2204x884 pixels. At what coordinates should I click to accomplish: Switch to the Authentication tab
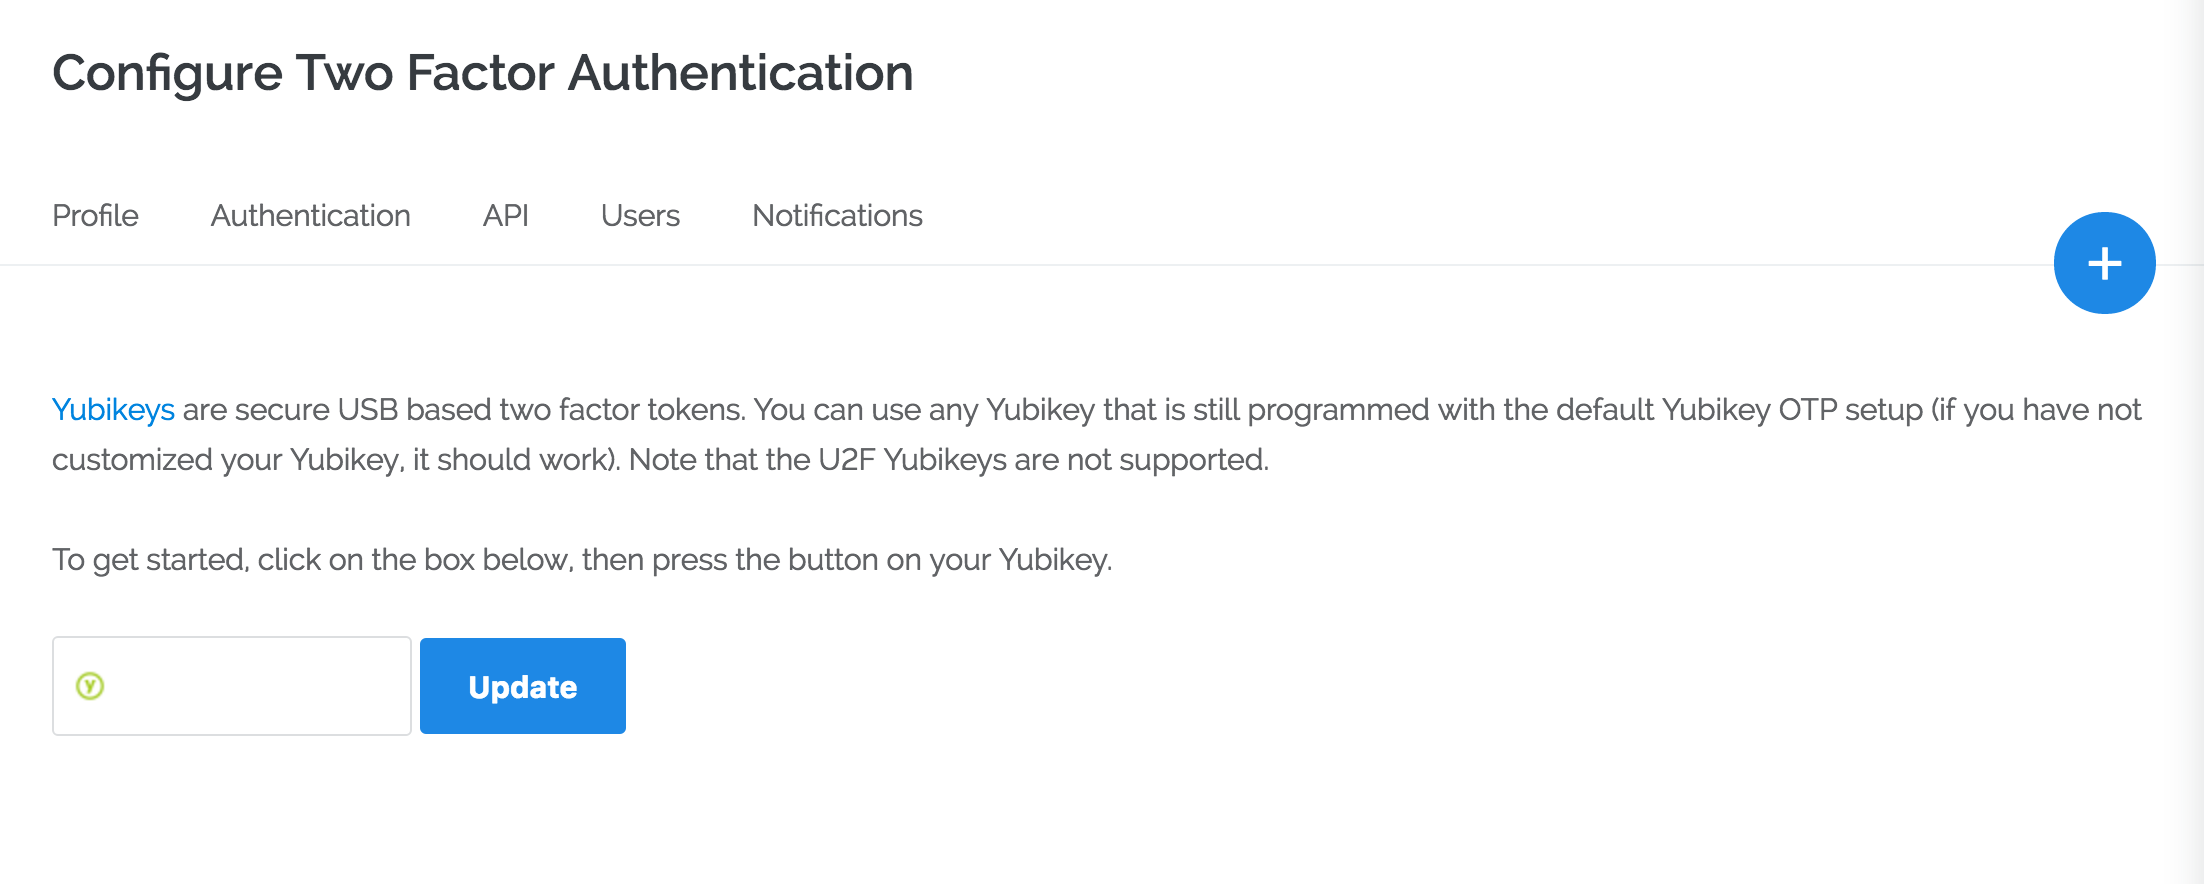tap(310, 216)
